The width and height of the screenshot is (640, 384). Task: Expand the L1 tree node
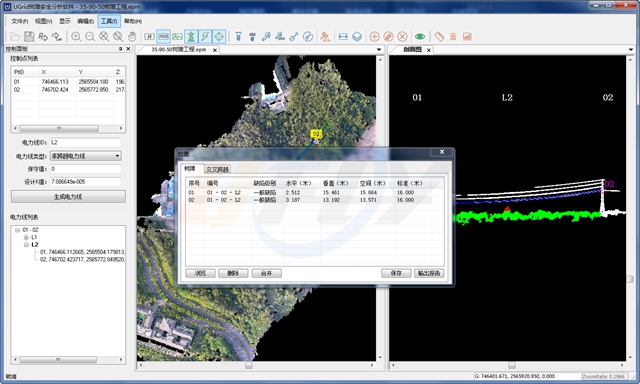tap(26, 238)
